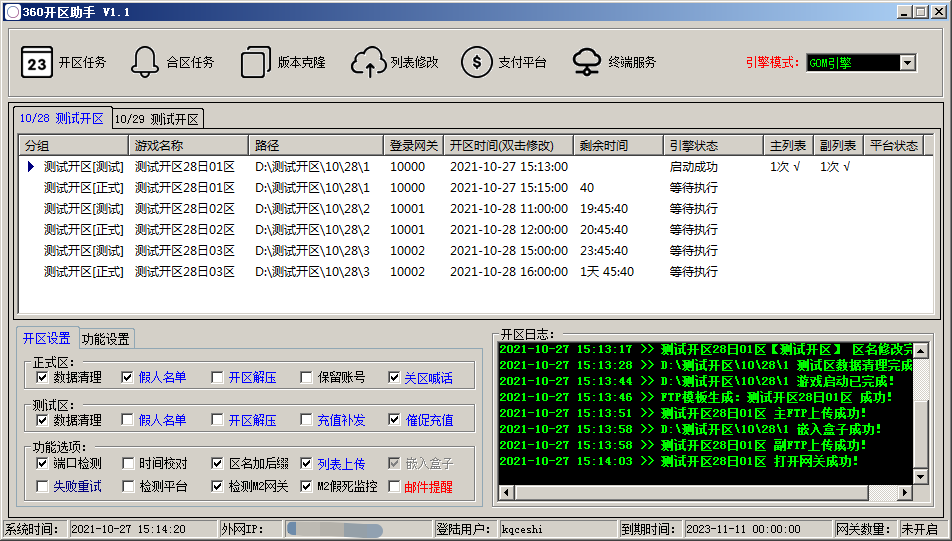Click the log scroll down arrow
Image resolution: width=952 pixels, height=541 pixels.
[920, 477]
